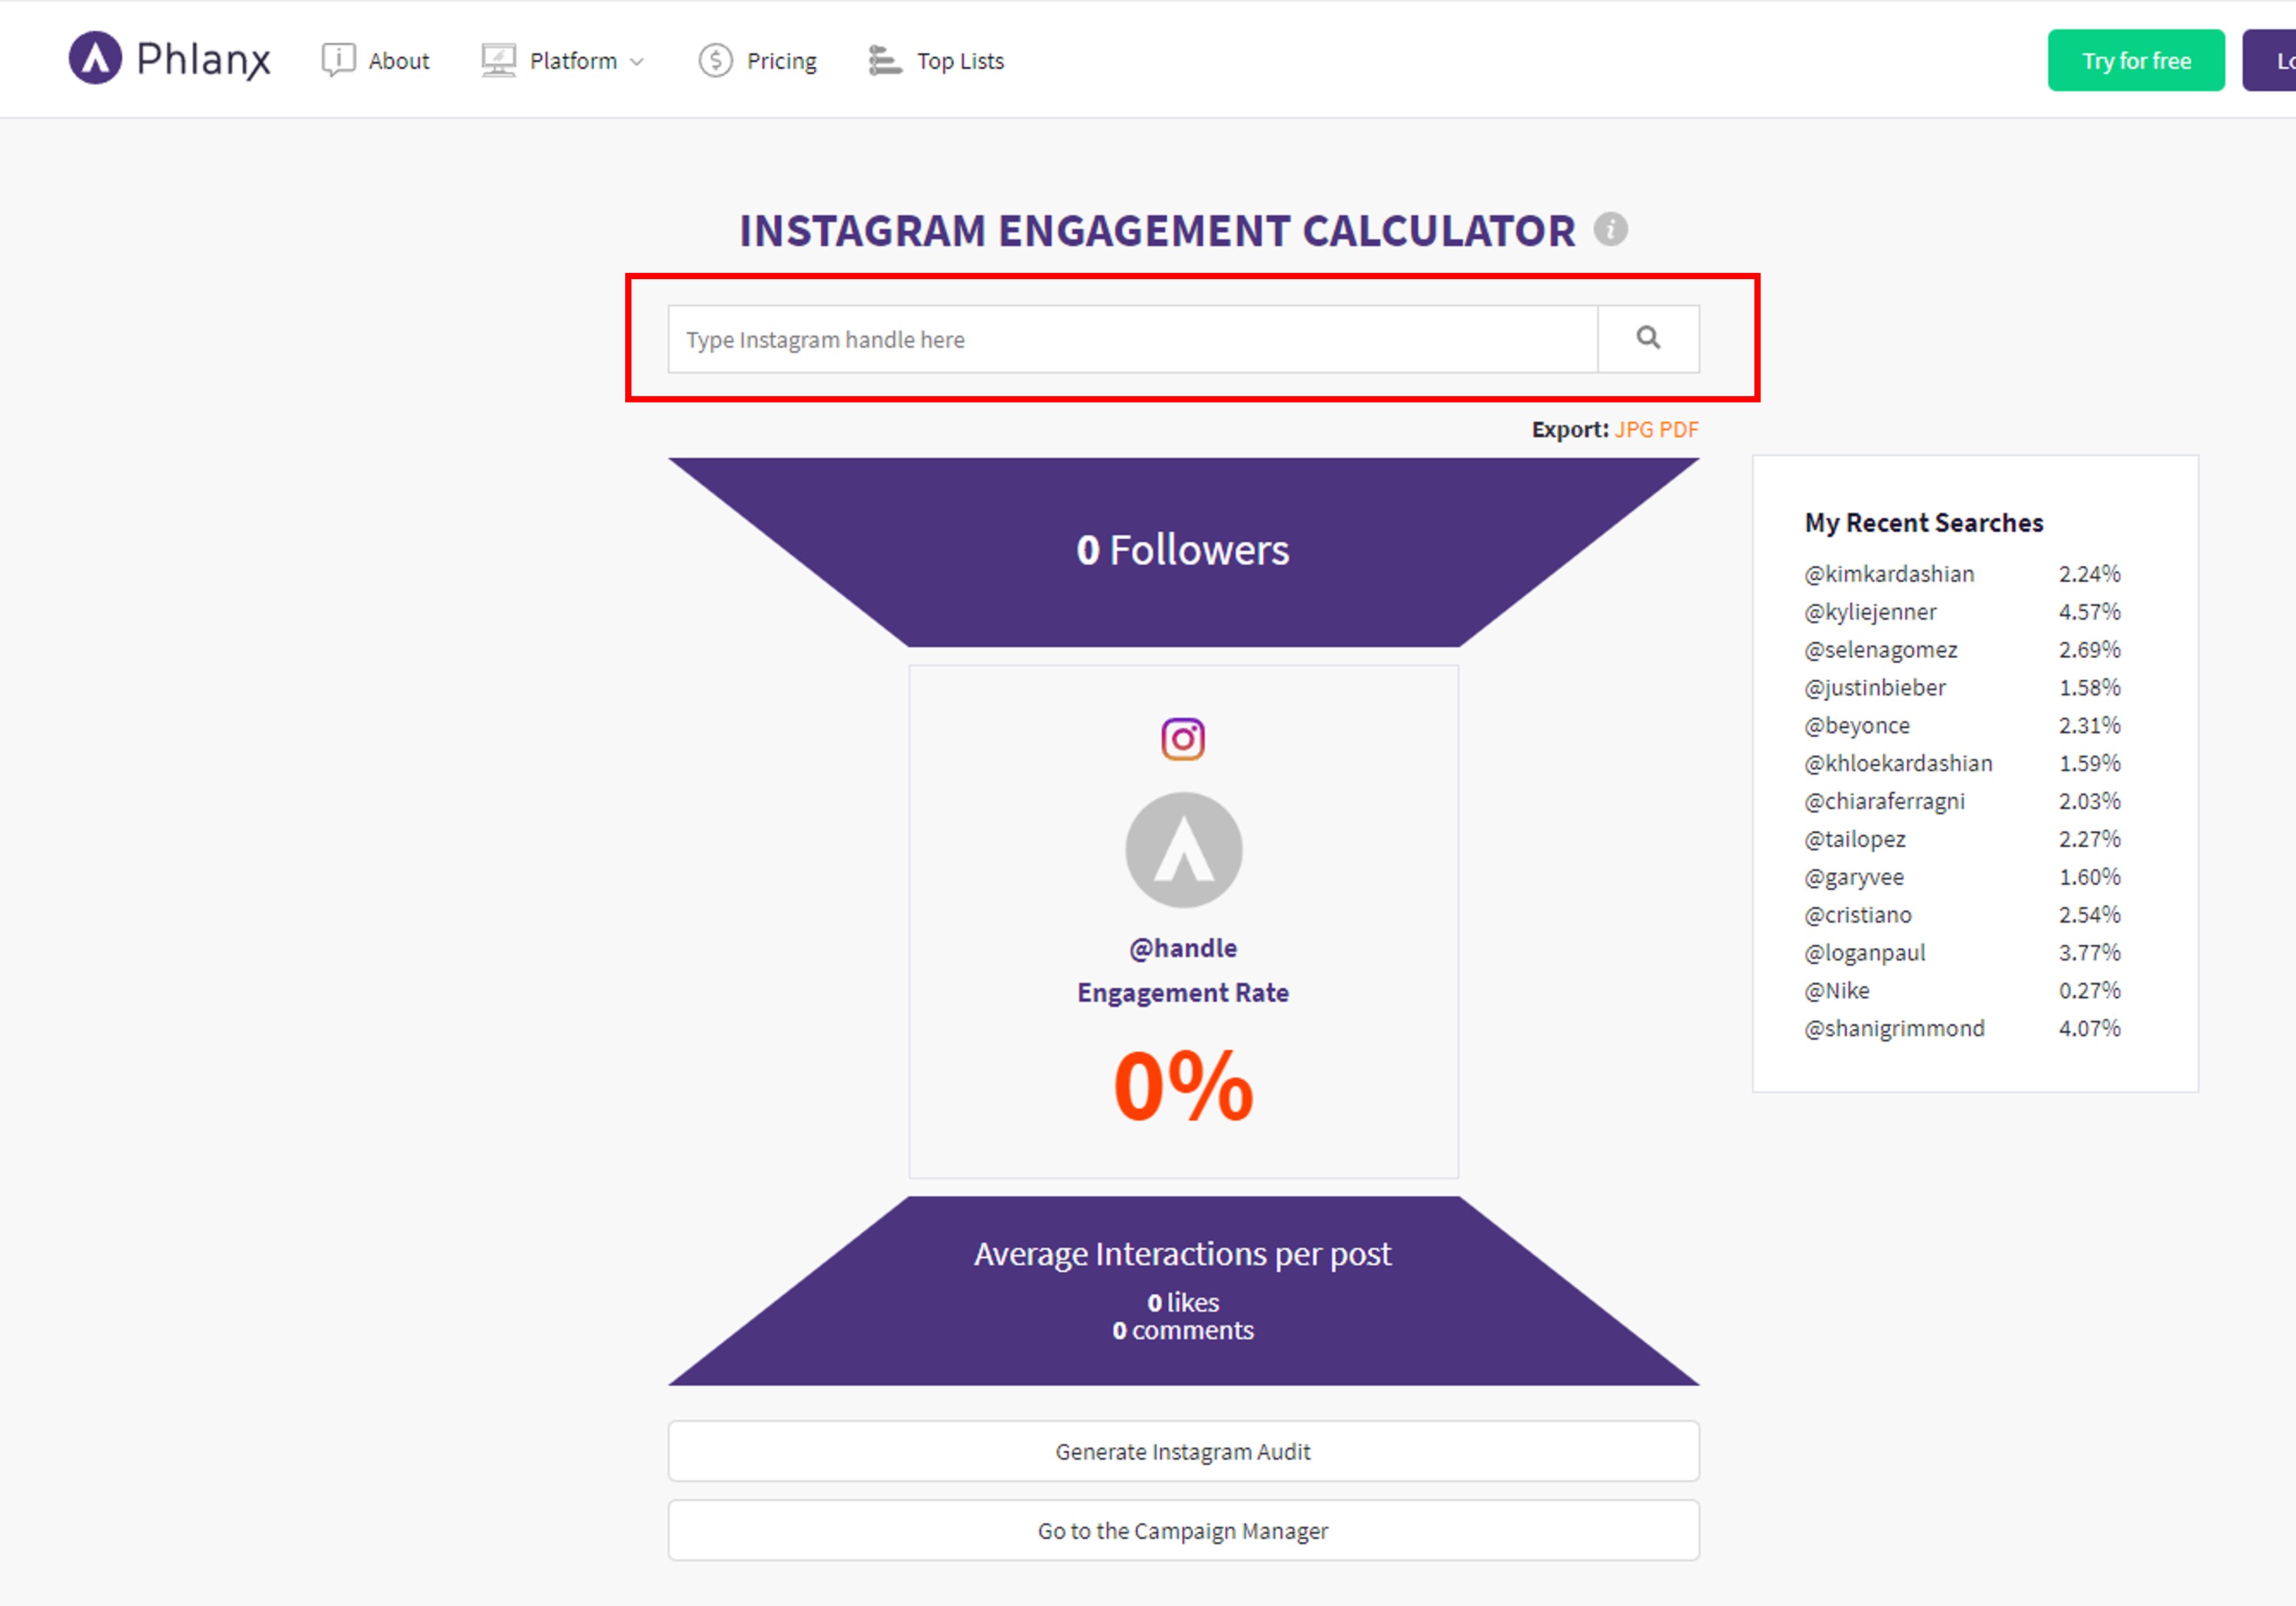Select @justinbieber in recent searches
This screenshot has width=2296, height=1606.
pyautogui.click(x=1875, y=688)
